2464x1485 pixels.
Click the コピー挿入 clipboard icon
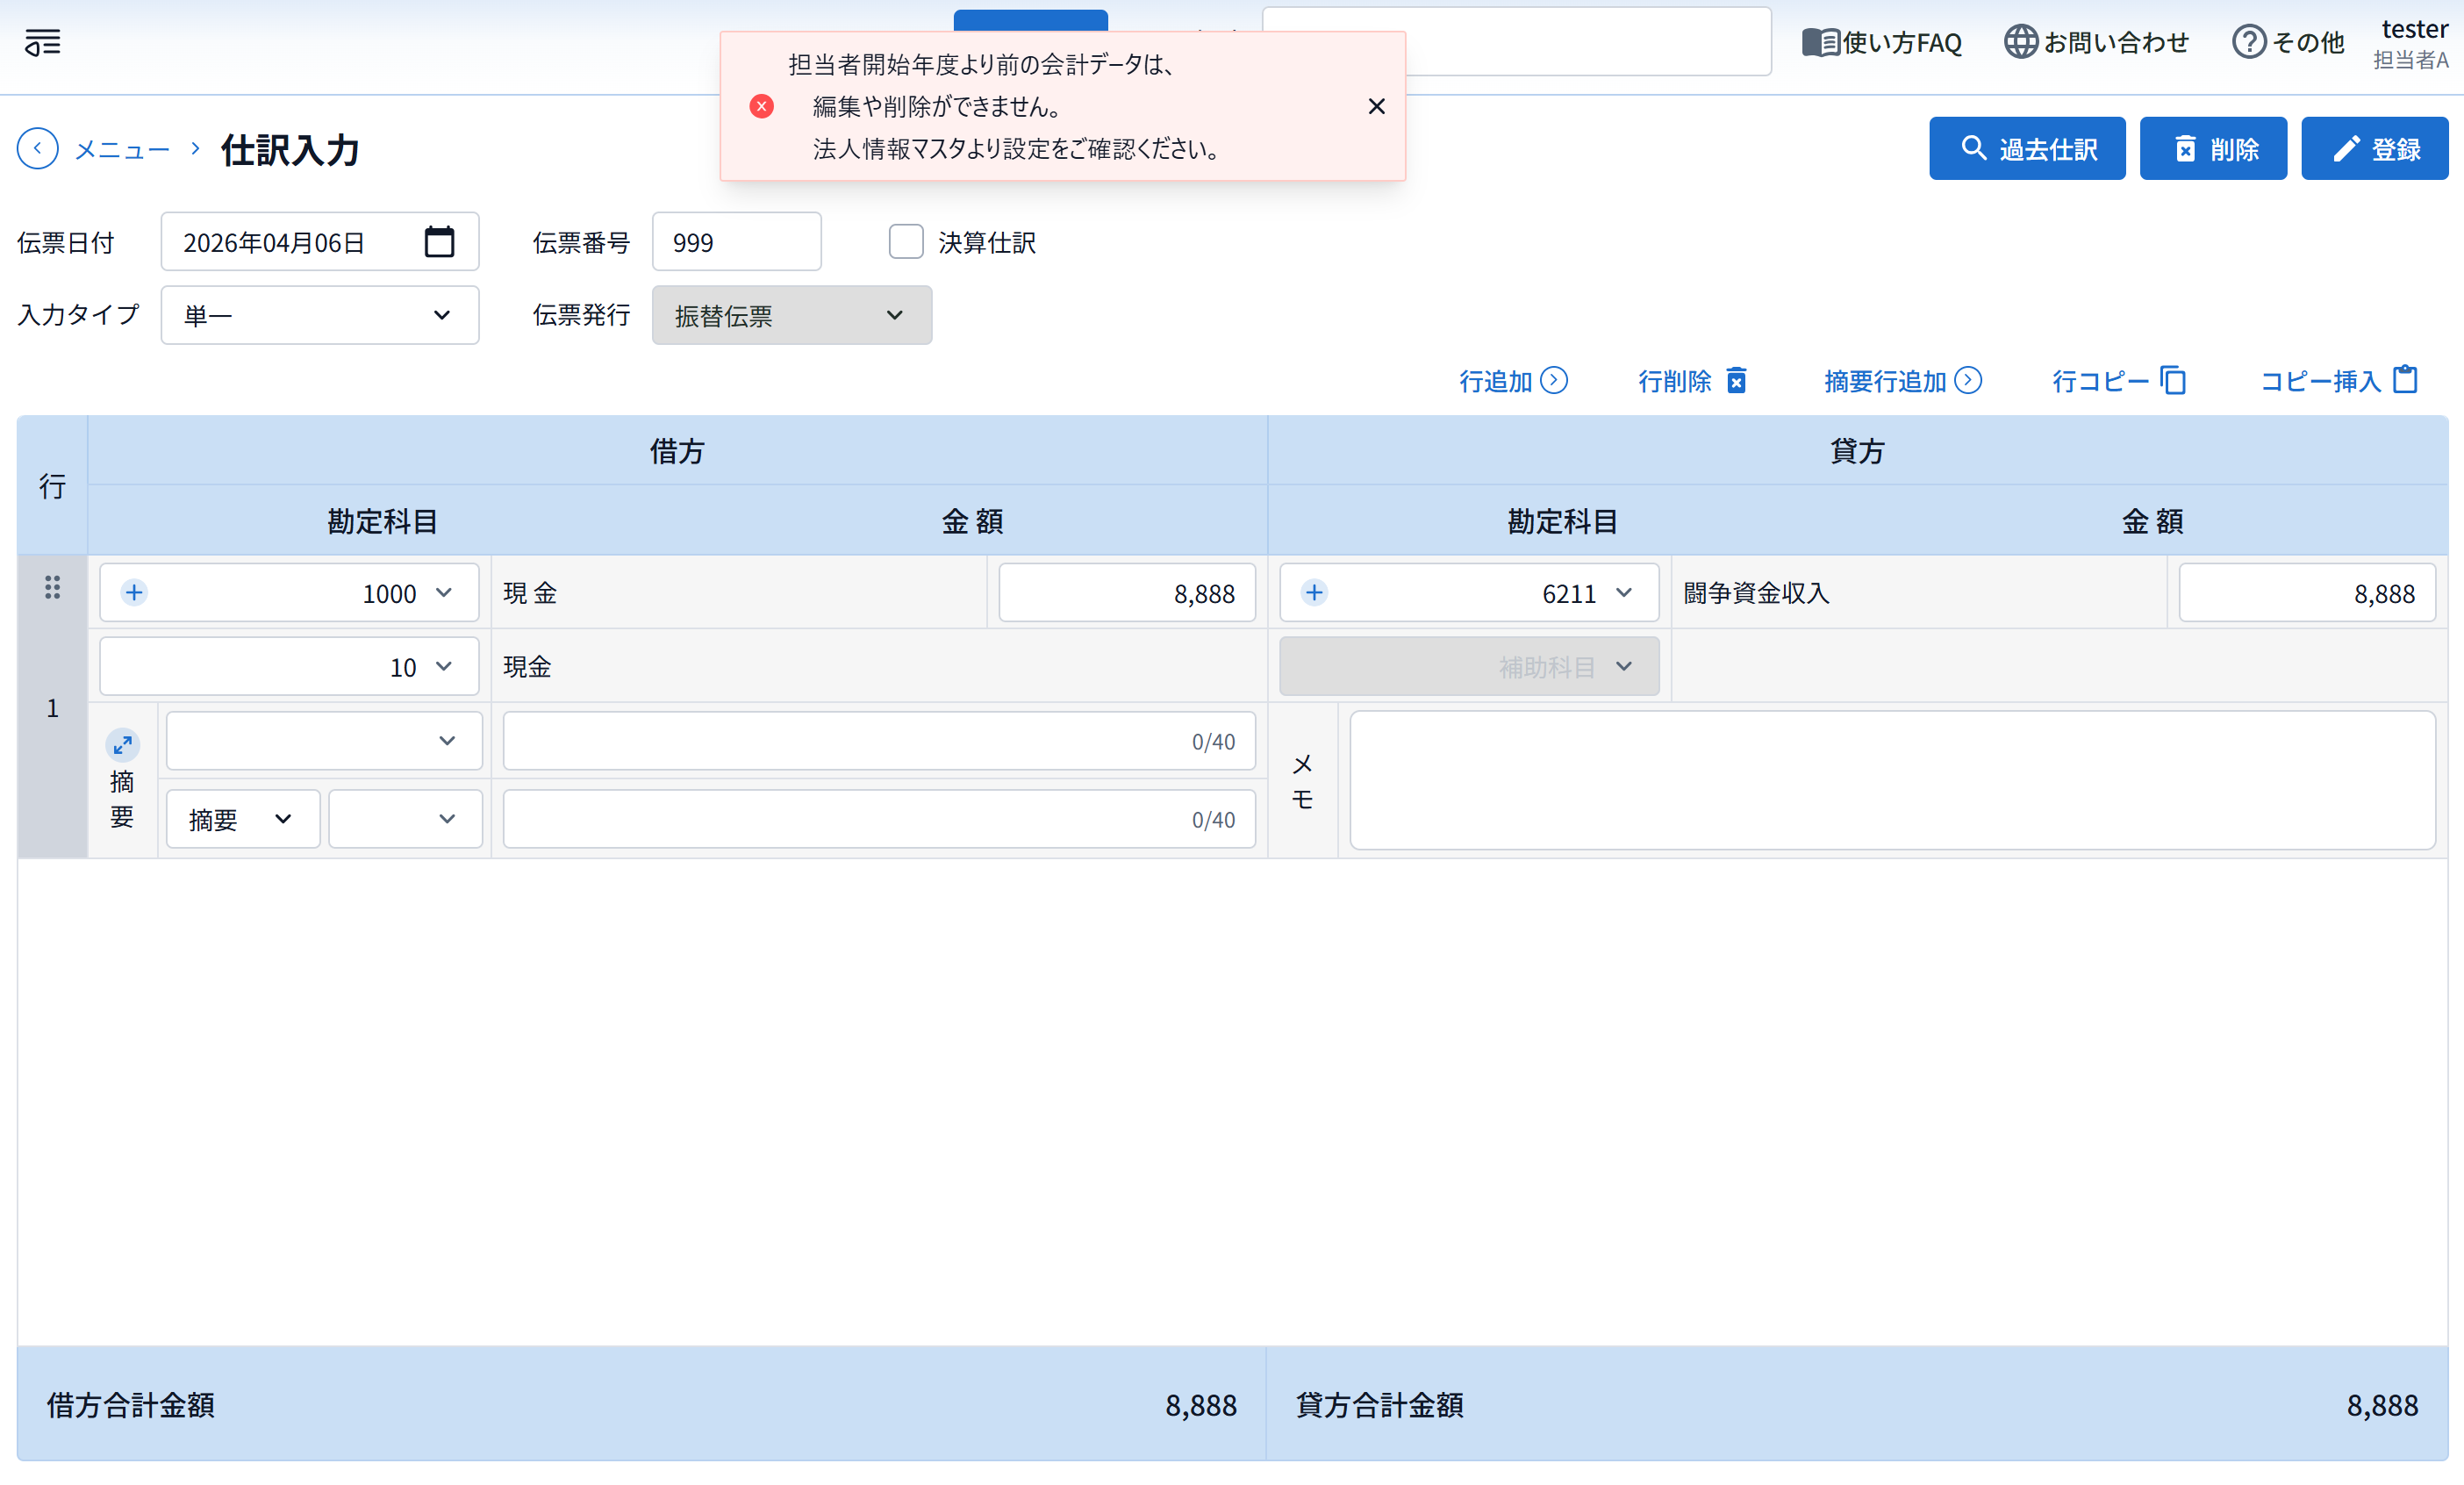(x=2405, y=379)
